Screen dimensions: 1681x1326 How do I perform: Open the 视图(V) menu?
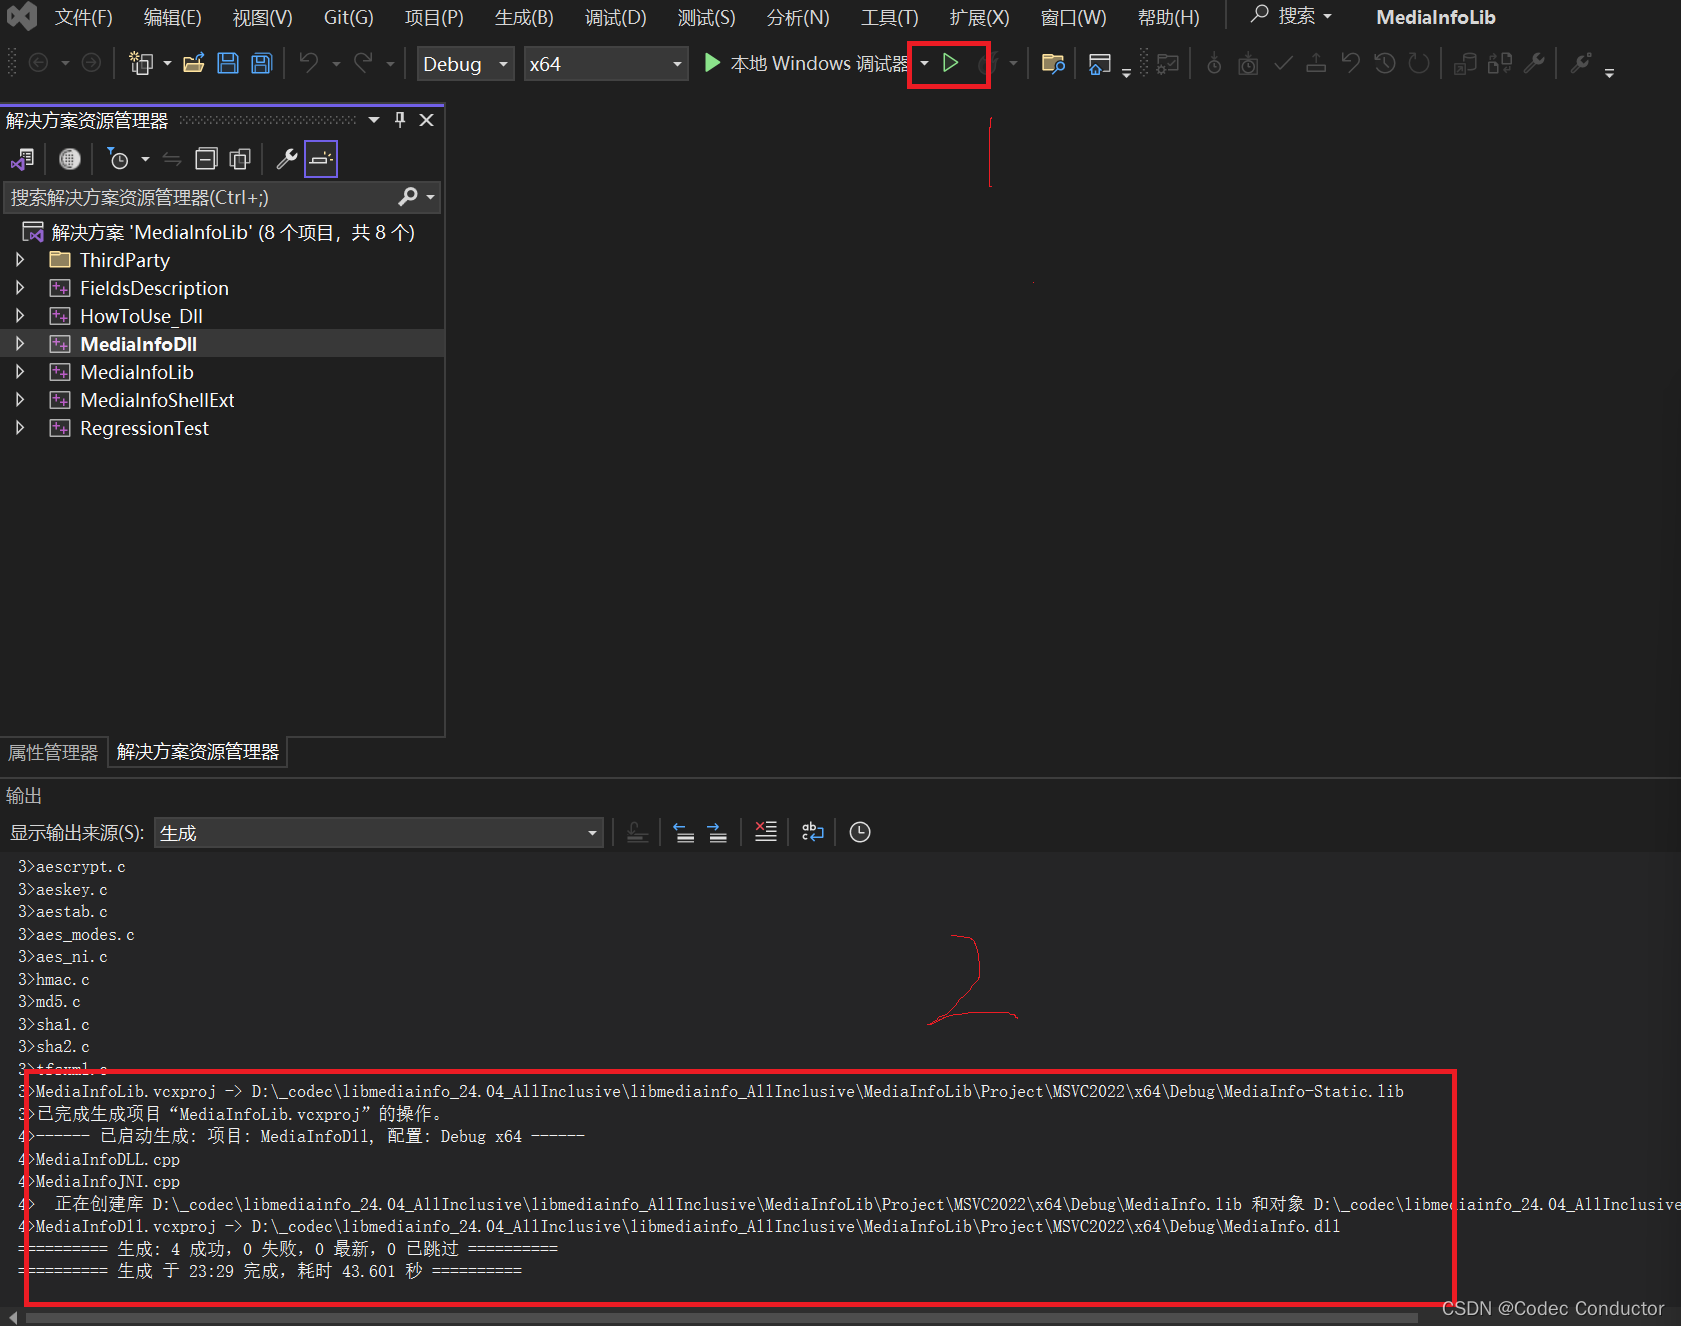tap(262, 18)
